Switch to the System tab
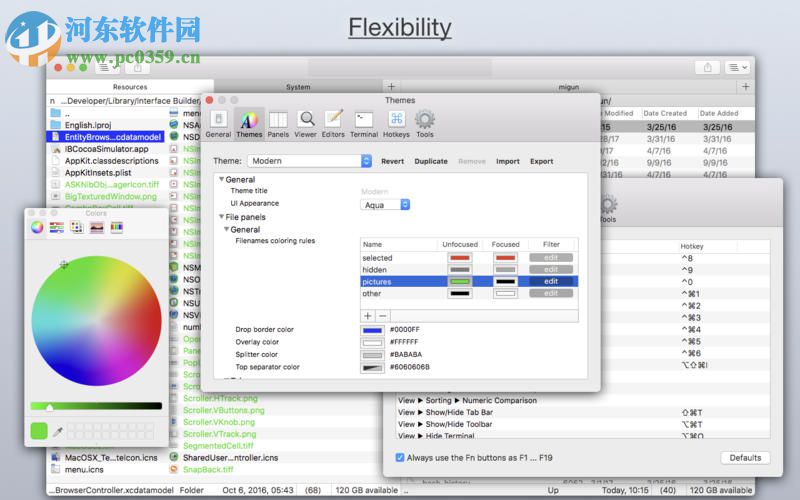800x500 pixels. [x=298, y=87]
